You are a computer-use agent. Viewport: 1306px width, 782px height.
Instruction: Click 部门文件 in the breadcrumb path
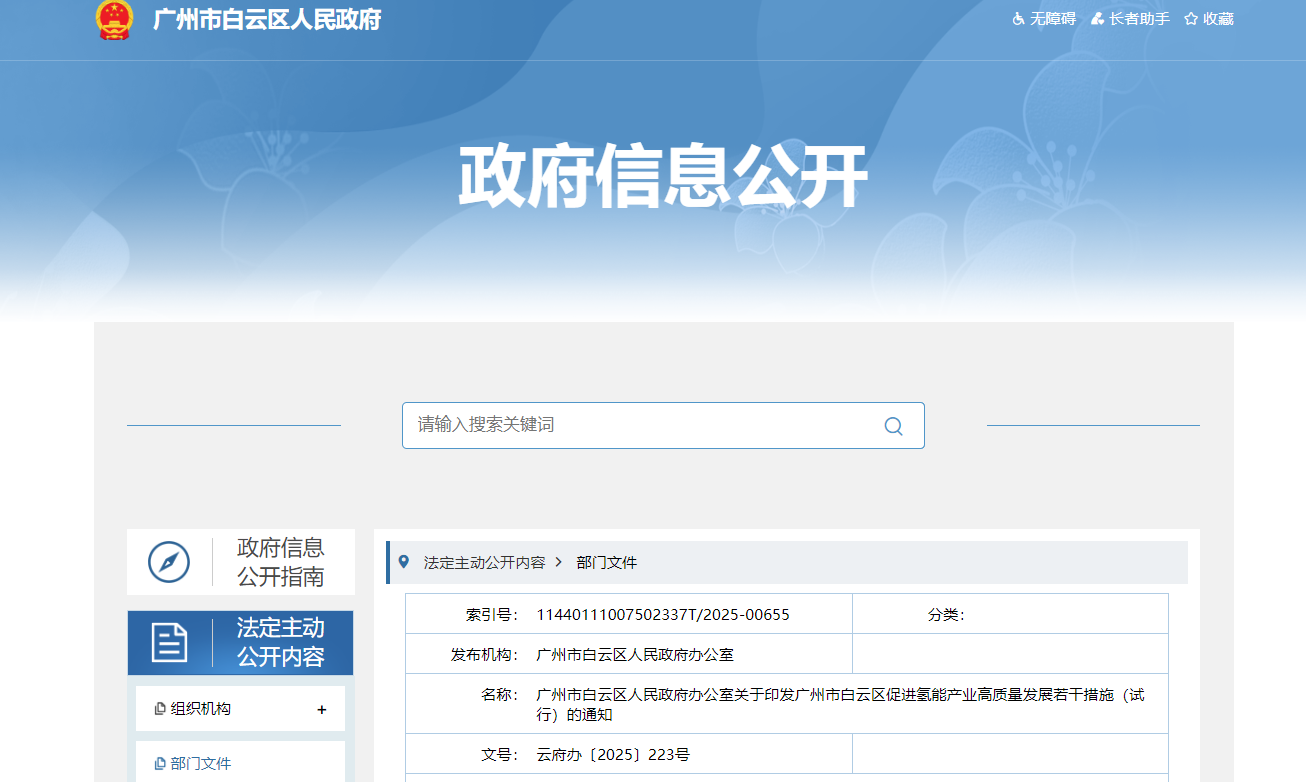pyautogui.click(x=606, y=563)
